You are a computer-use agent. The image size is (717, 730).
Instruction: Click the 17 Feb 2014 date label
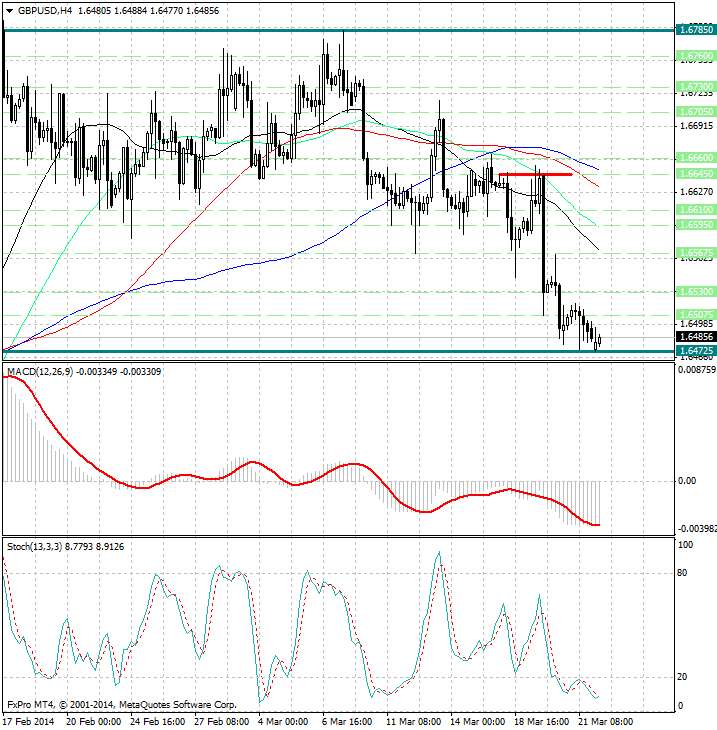tap(31, 720)
